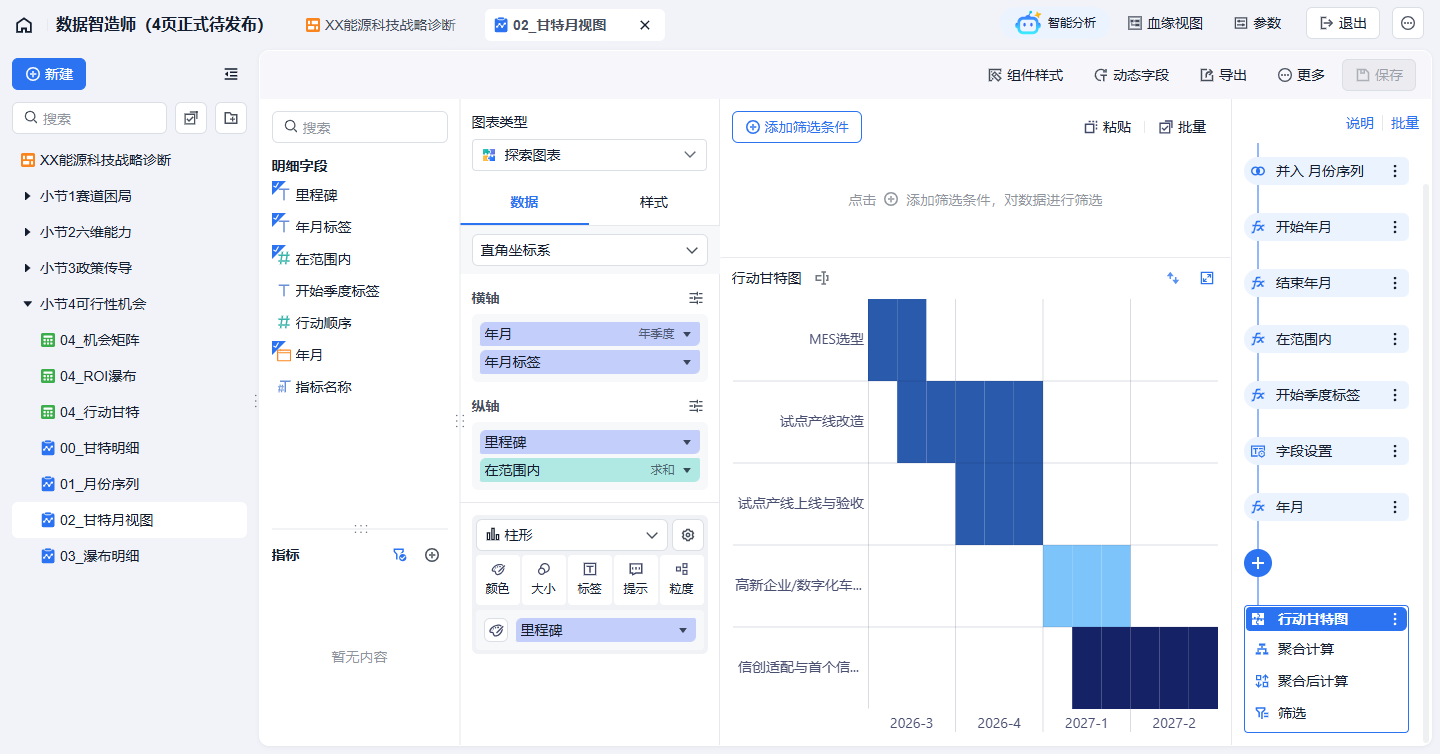
Task: Click the light blue 高新企业 gantt bar
Action: point(1087,586)
